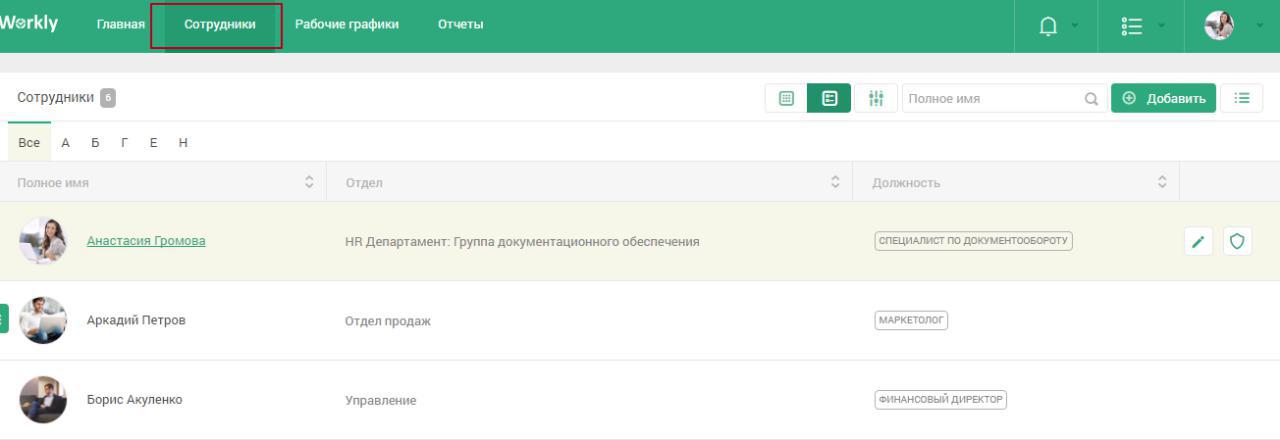Viewport: 1280px width, 440px height.
Task: Edit Анастасия Громова with pencil icon
Action: click(x=1199, y=241)
